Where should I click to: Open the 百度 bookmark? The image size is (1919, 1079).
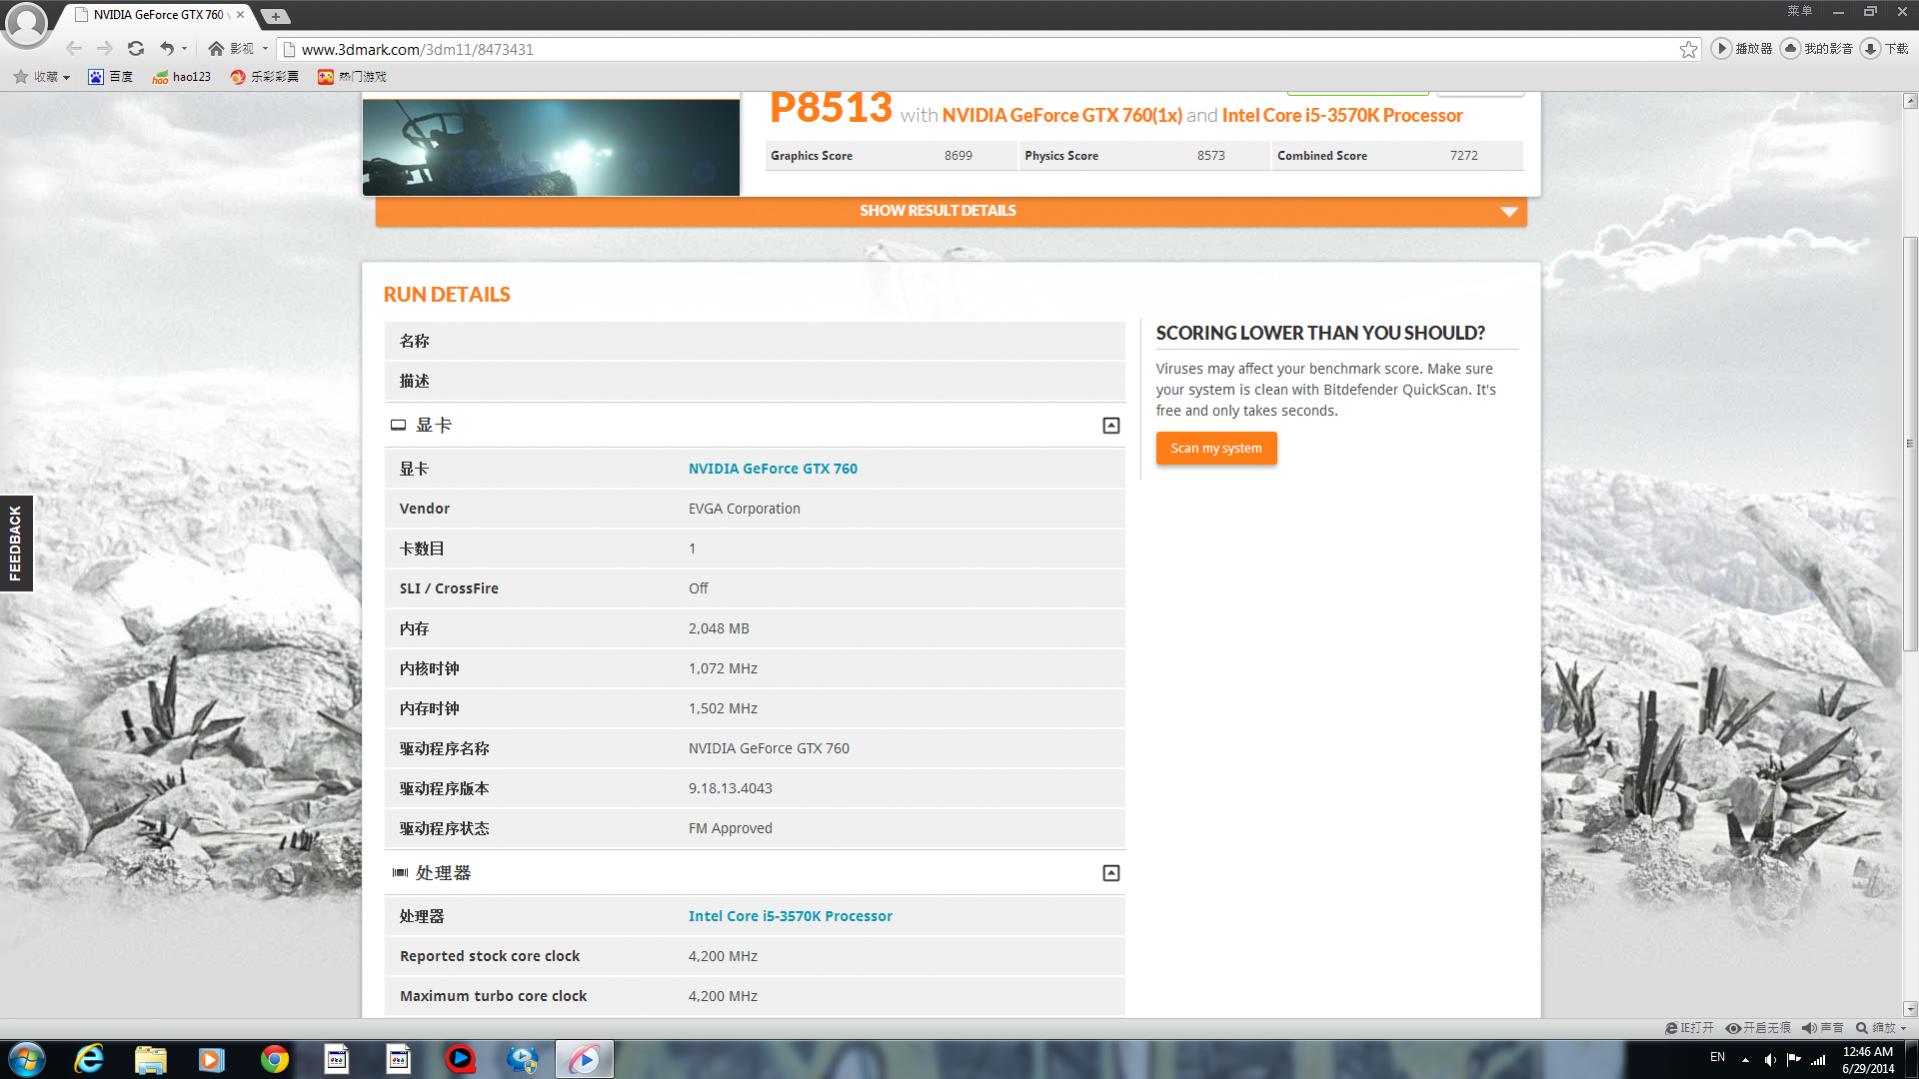point(110,76)
